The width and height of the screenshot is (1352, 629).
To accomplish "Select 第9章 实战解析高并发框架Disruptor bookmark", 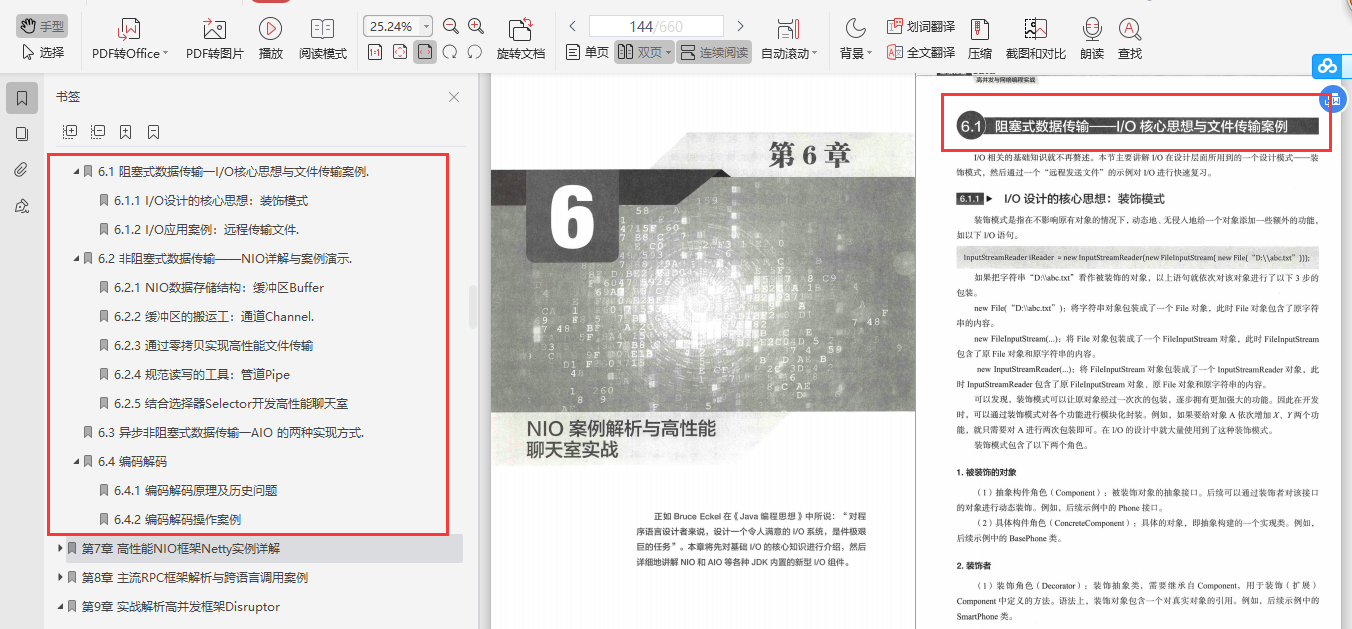I will (x=181, y=606).
